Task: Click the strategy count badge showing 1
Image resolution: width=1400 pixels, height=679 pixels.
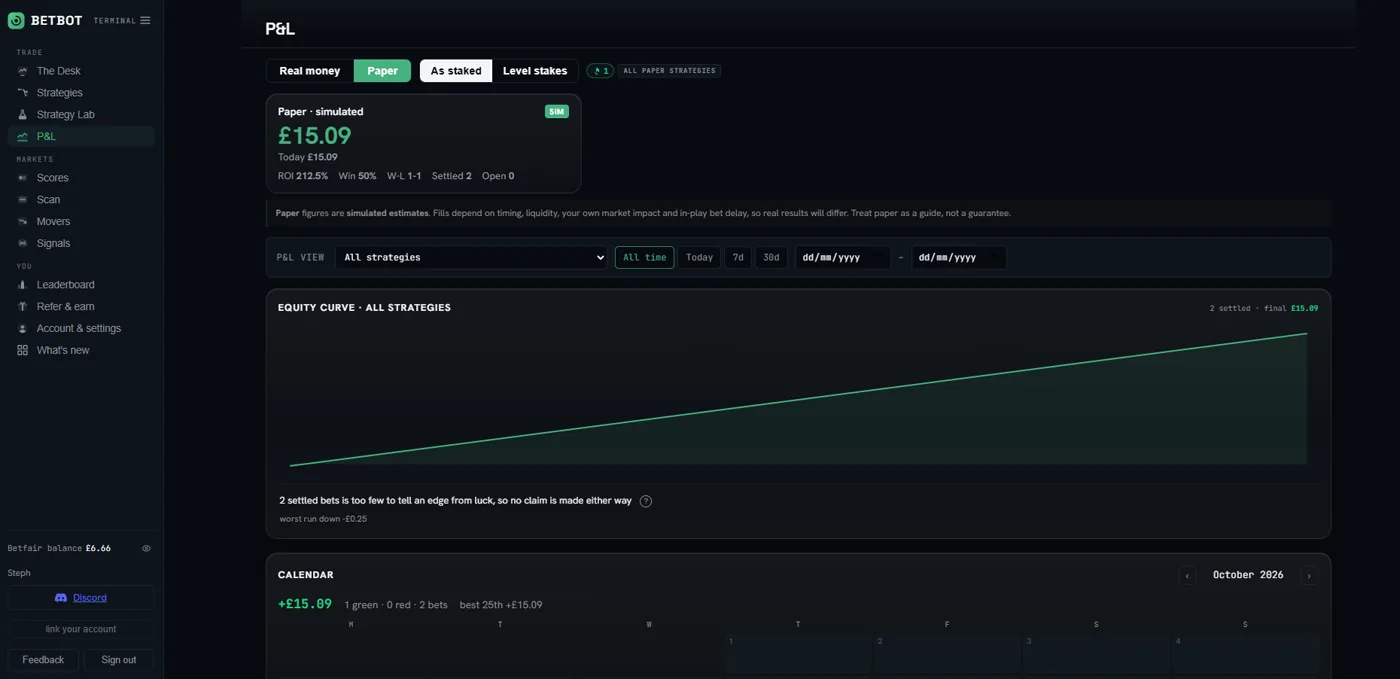Action: point(600,71)
